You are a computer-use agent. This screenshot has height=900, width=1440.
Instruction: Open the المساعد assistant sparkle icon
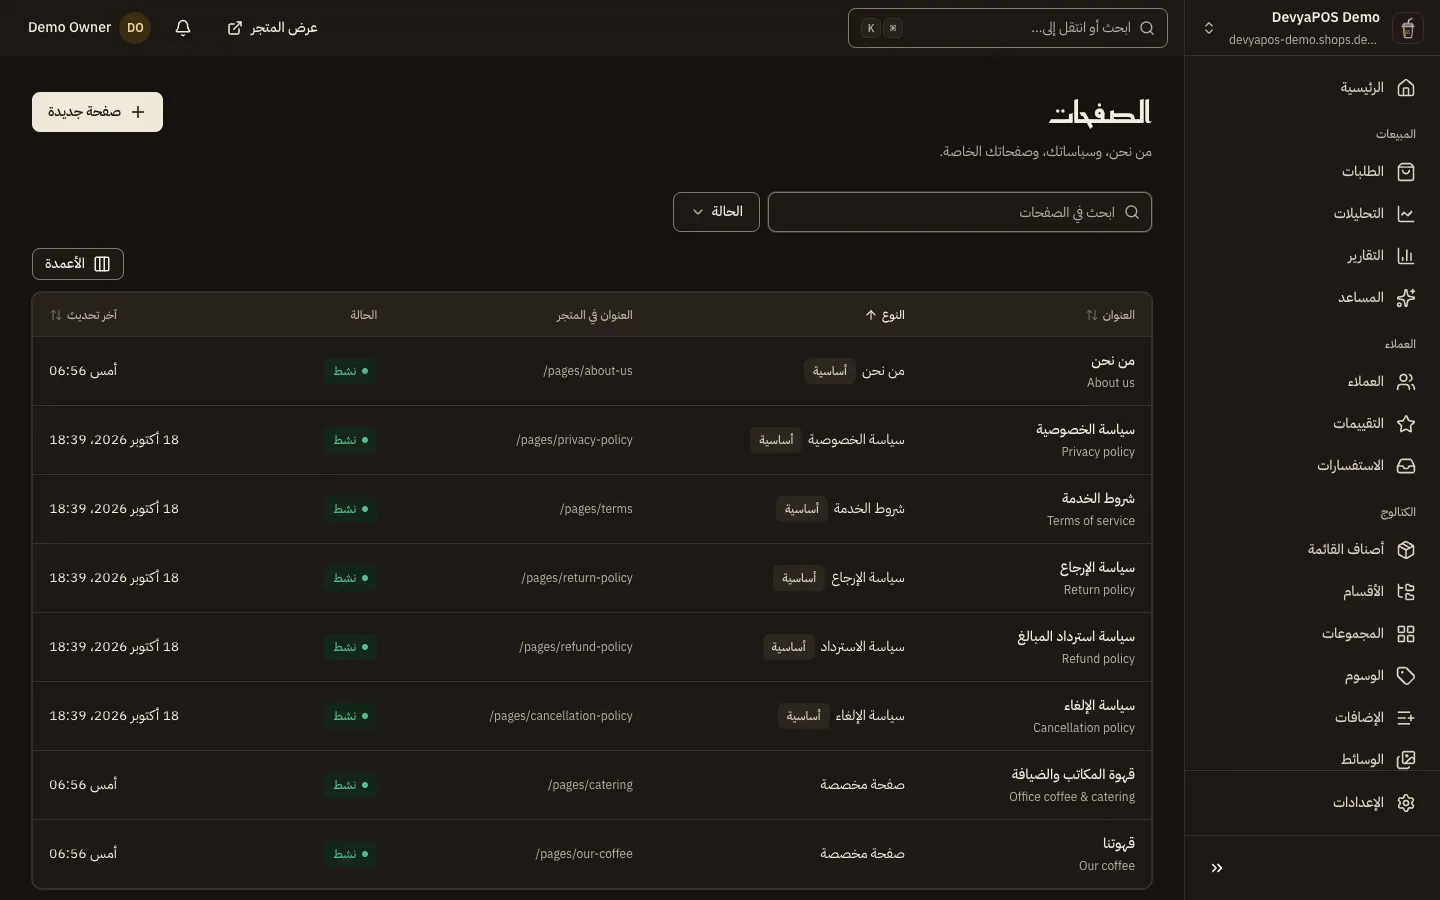1405,298
